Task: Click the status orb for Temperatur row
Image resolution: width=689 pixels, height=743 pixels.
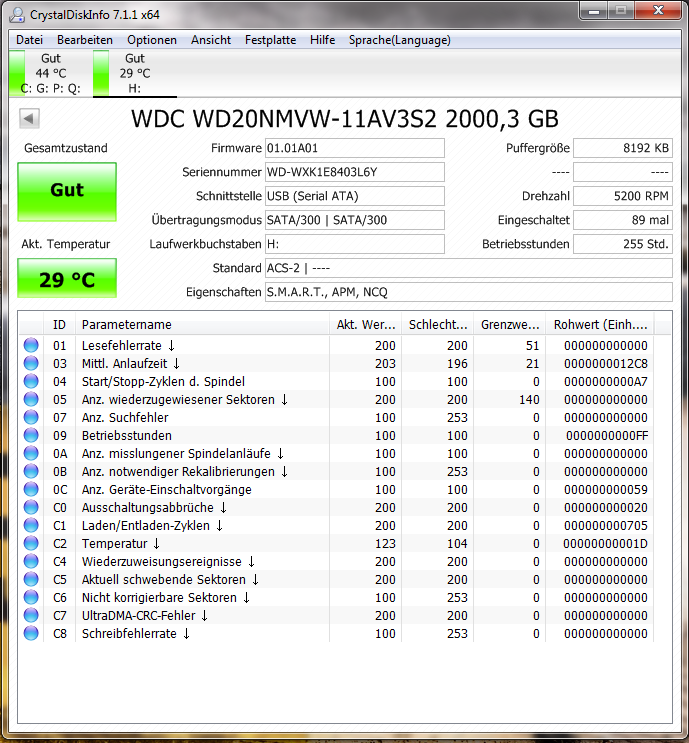Action: point(31,543)
